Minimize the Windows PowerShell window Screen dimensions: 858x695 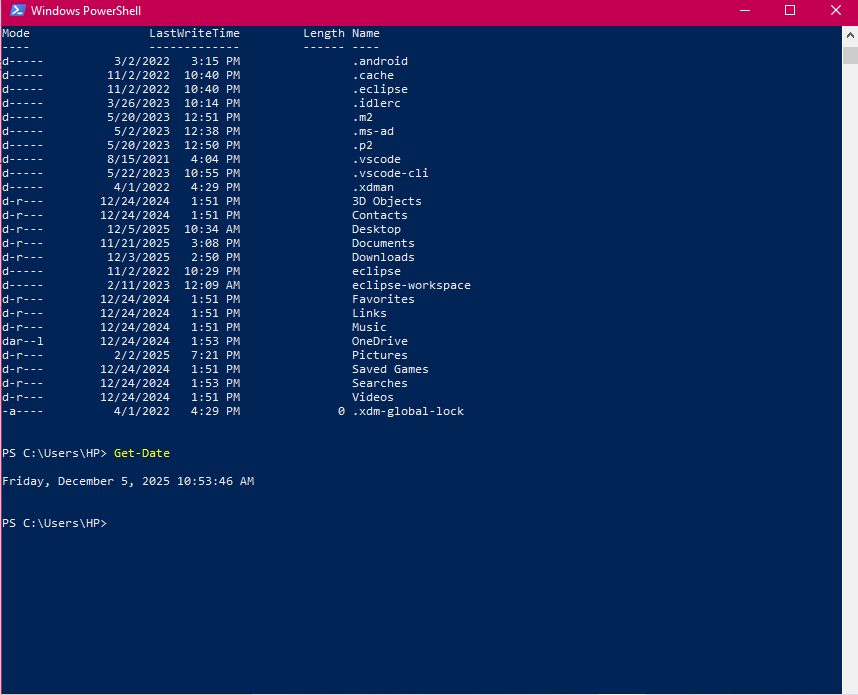click(x=743, y=11)
